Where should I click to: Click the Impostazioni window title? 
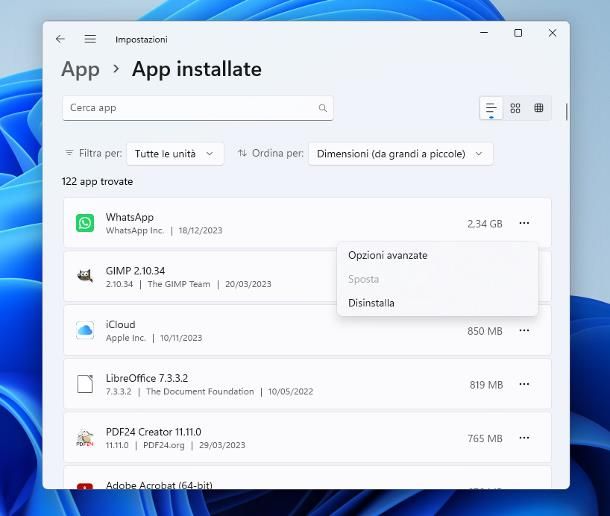(x=141, y=39)
